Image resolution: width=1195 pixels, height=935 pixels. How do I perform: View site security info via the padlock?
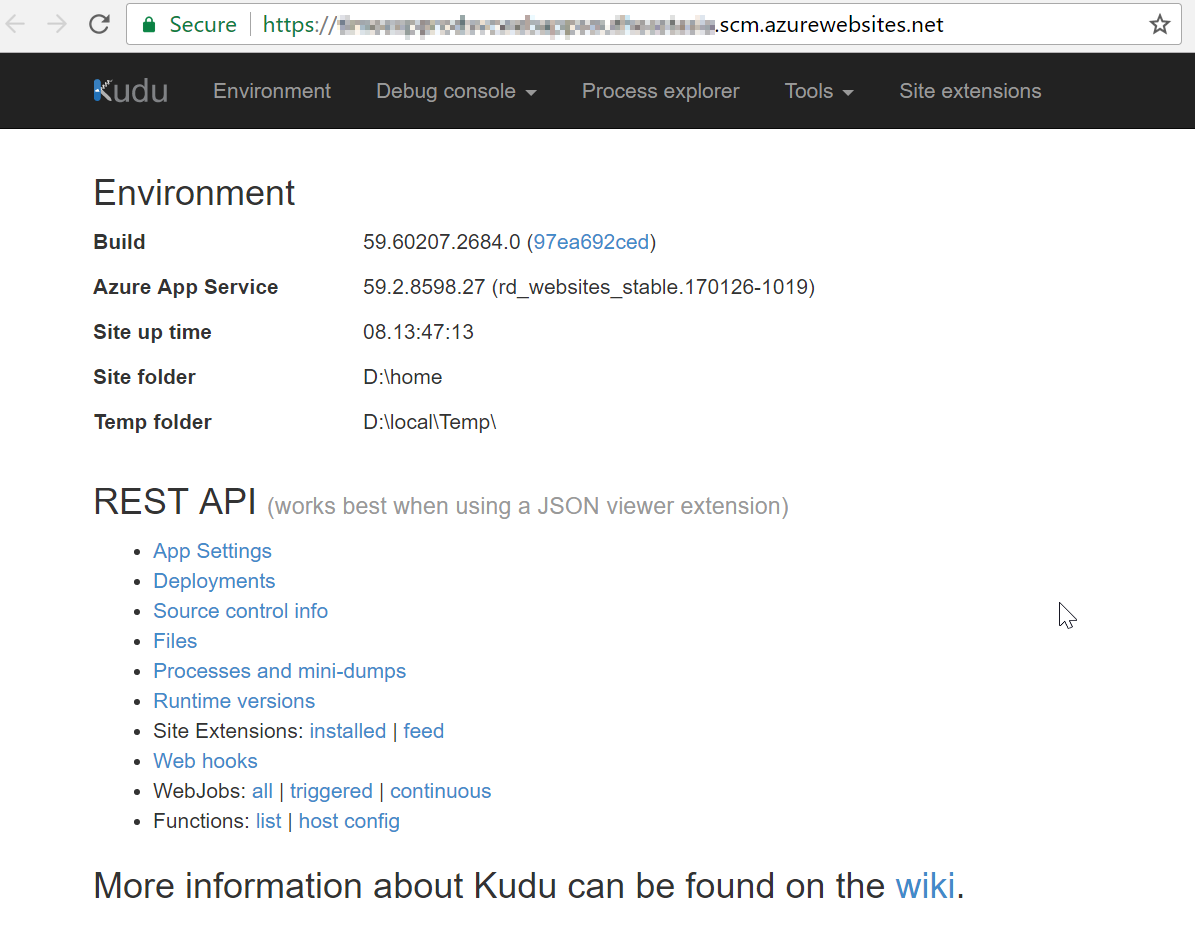[x=149, y=24]
